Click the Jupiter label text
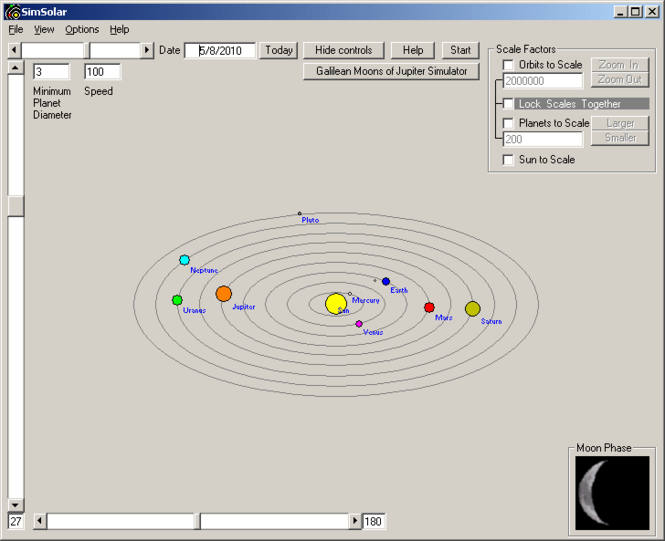 [244, 307]
